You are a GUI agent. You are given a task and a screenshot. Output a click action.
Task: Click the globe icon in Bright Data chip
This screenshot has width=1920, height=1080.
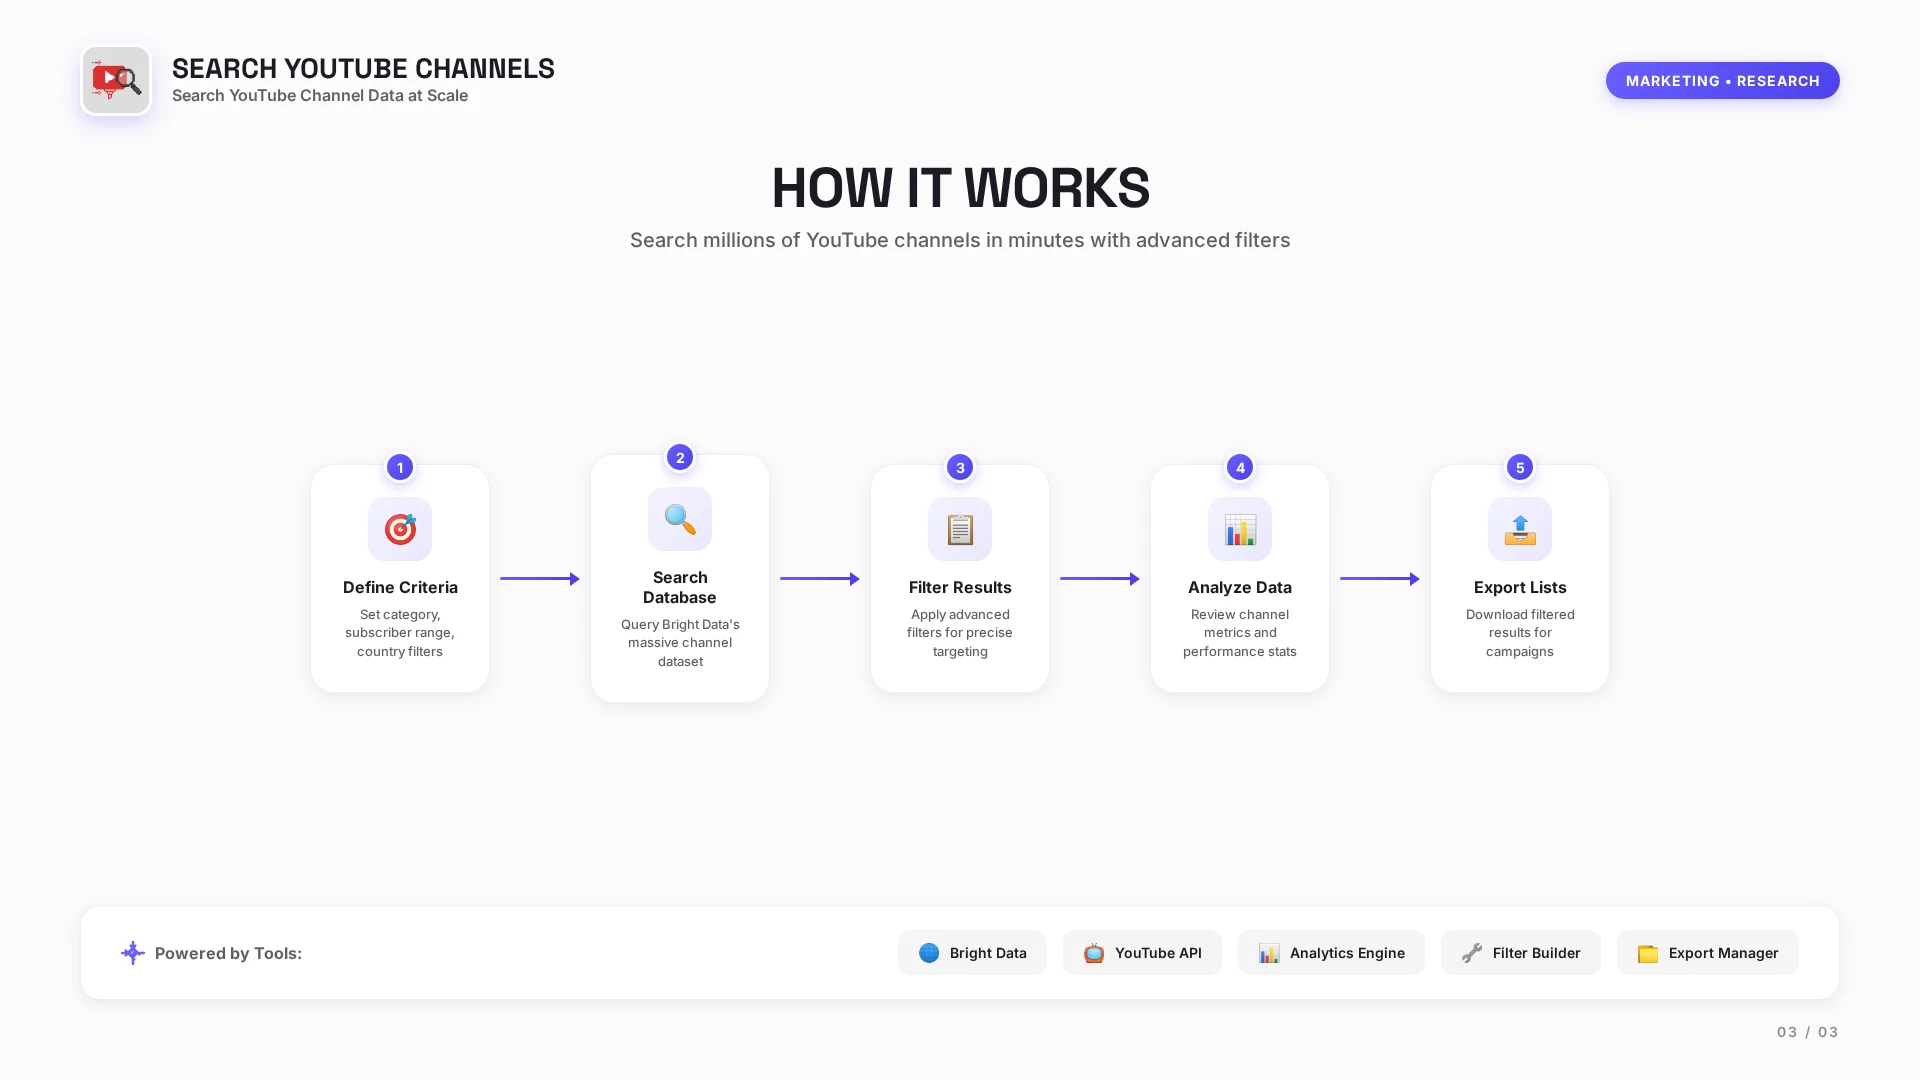click(929, 953)
